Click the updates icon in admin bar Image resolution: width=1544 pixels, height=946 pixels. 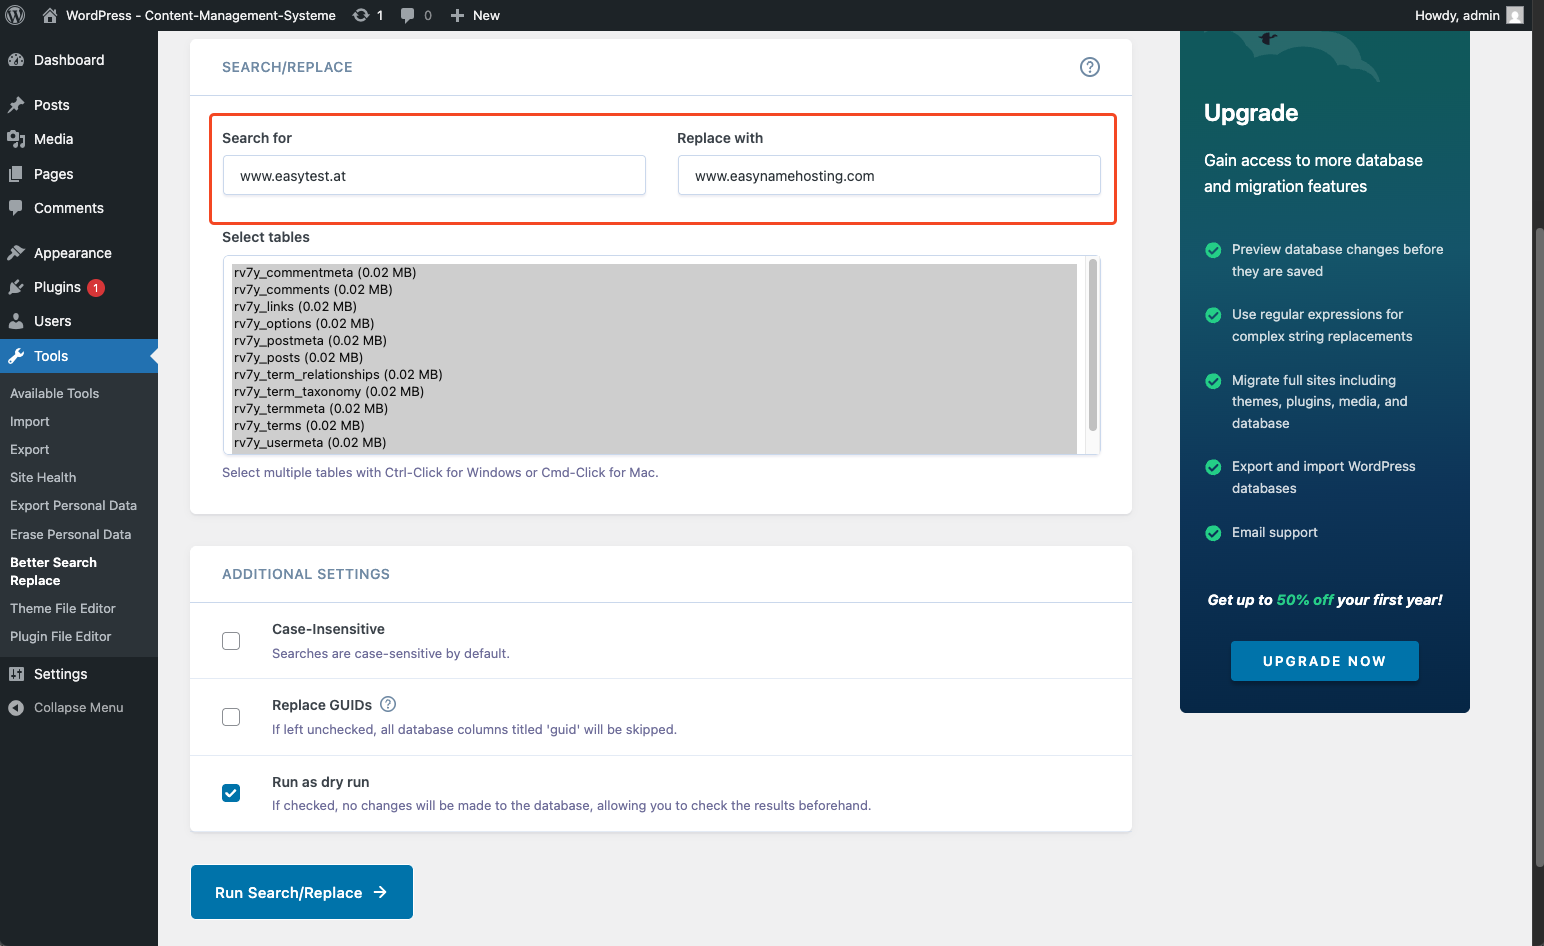(361, 15)
